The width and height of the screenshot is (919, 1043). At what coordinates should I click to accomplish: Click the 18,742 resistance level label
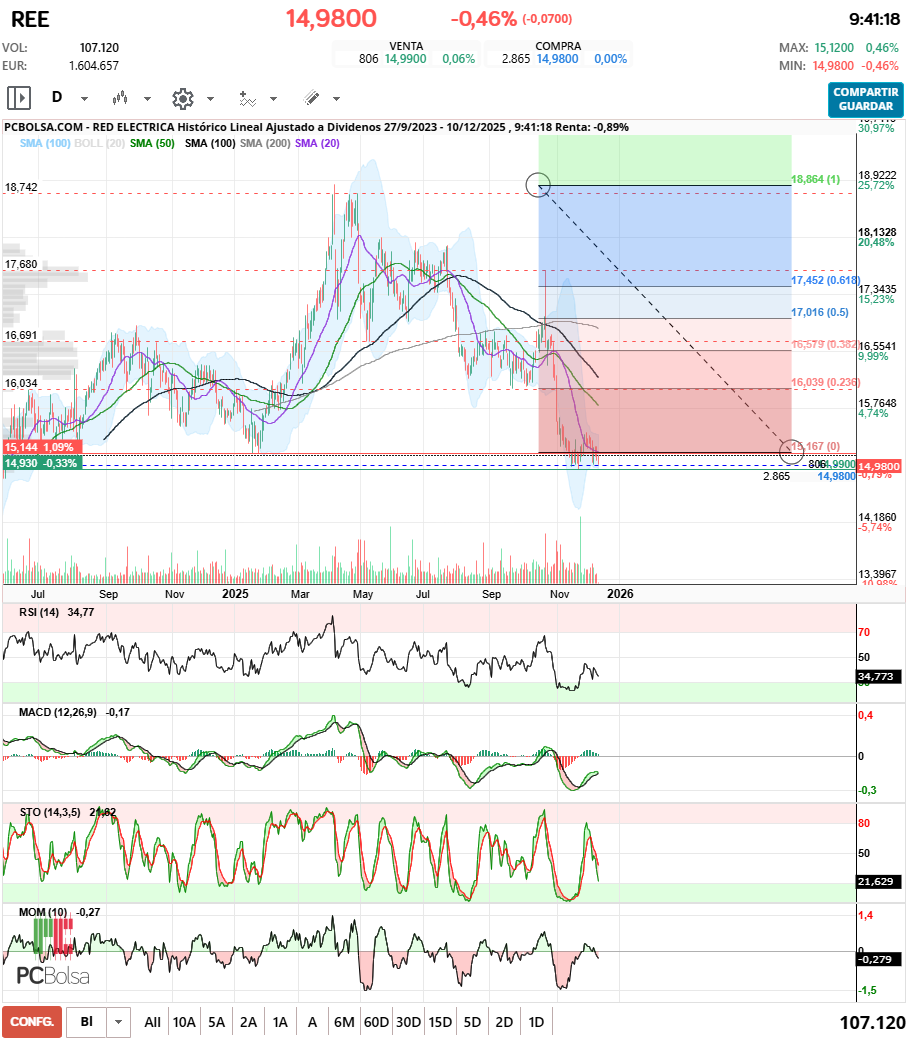(x=21, y=187)
